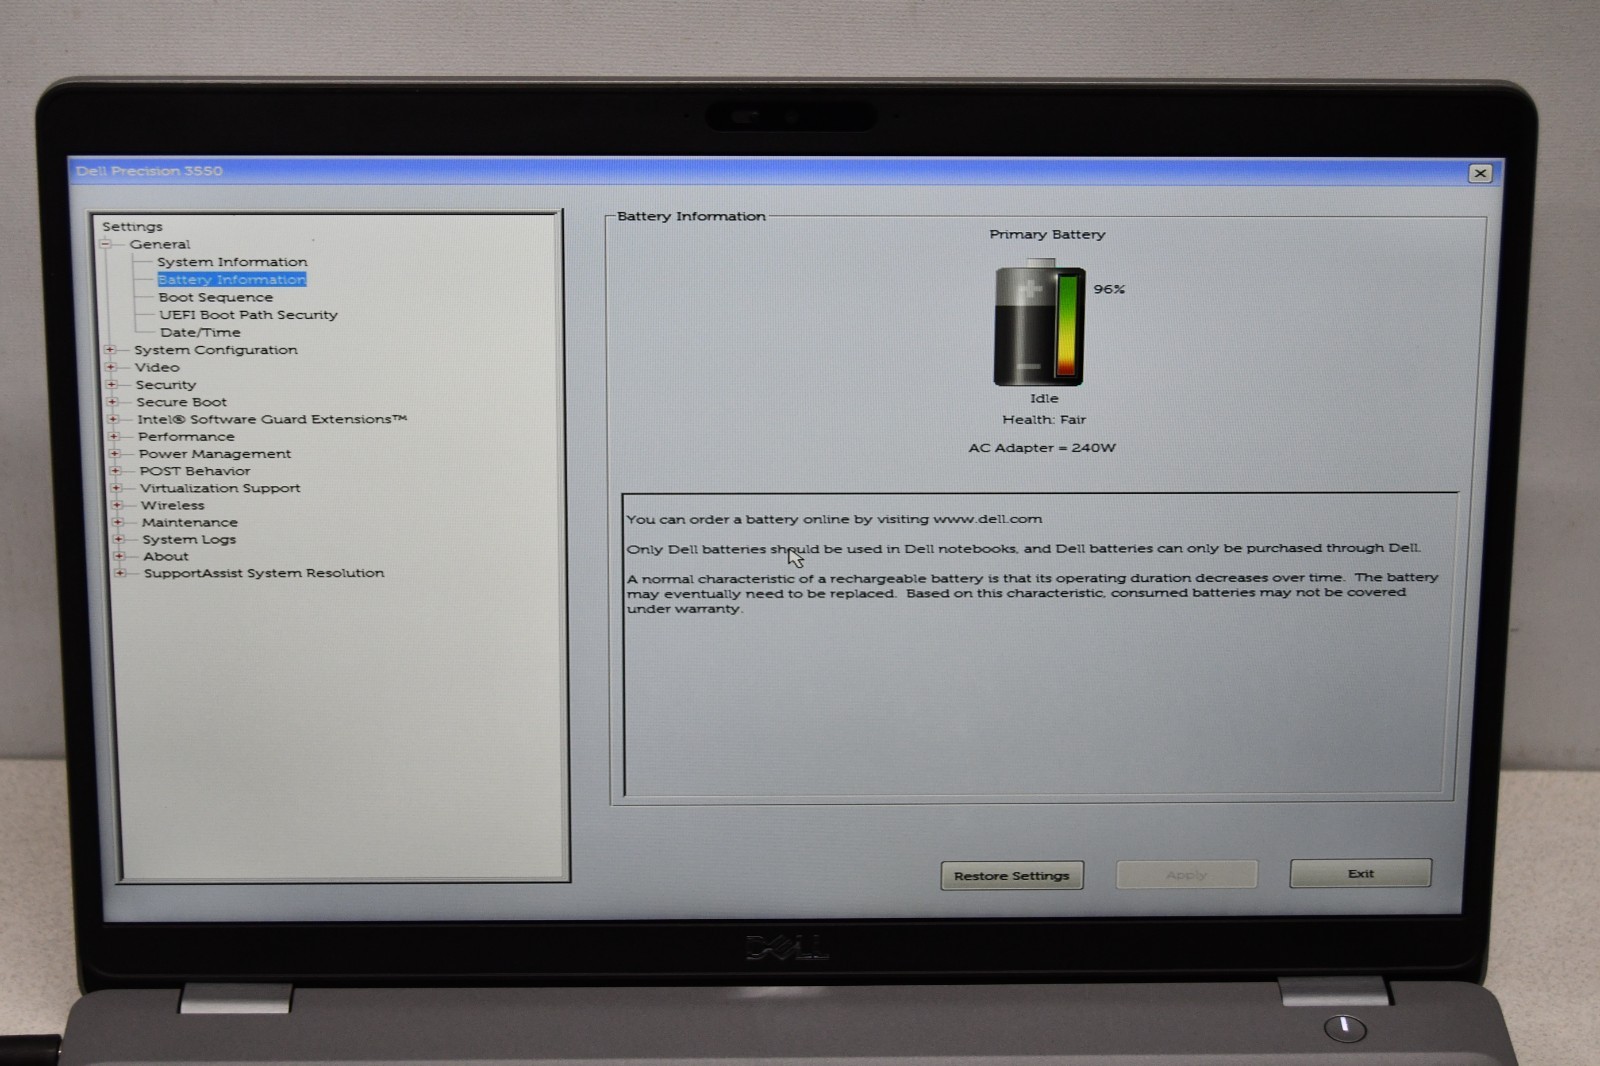Click the 'AC Adapter = 240W' text
The width and height of the screenshot is (1600, 1066).
tap(1042, 448)
